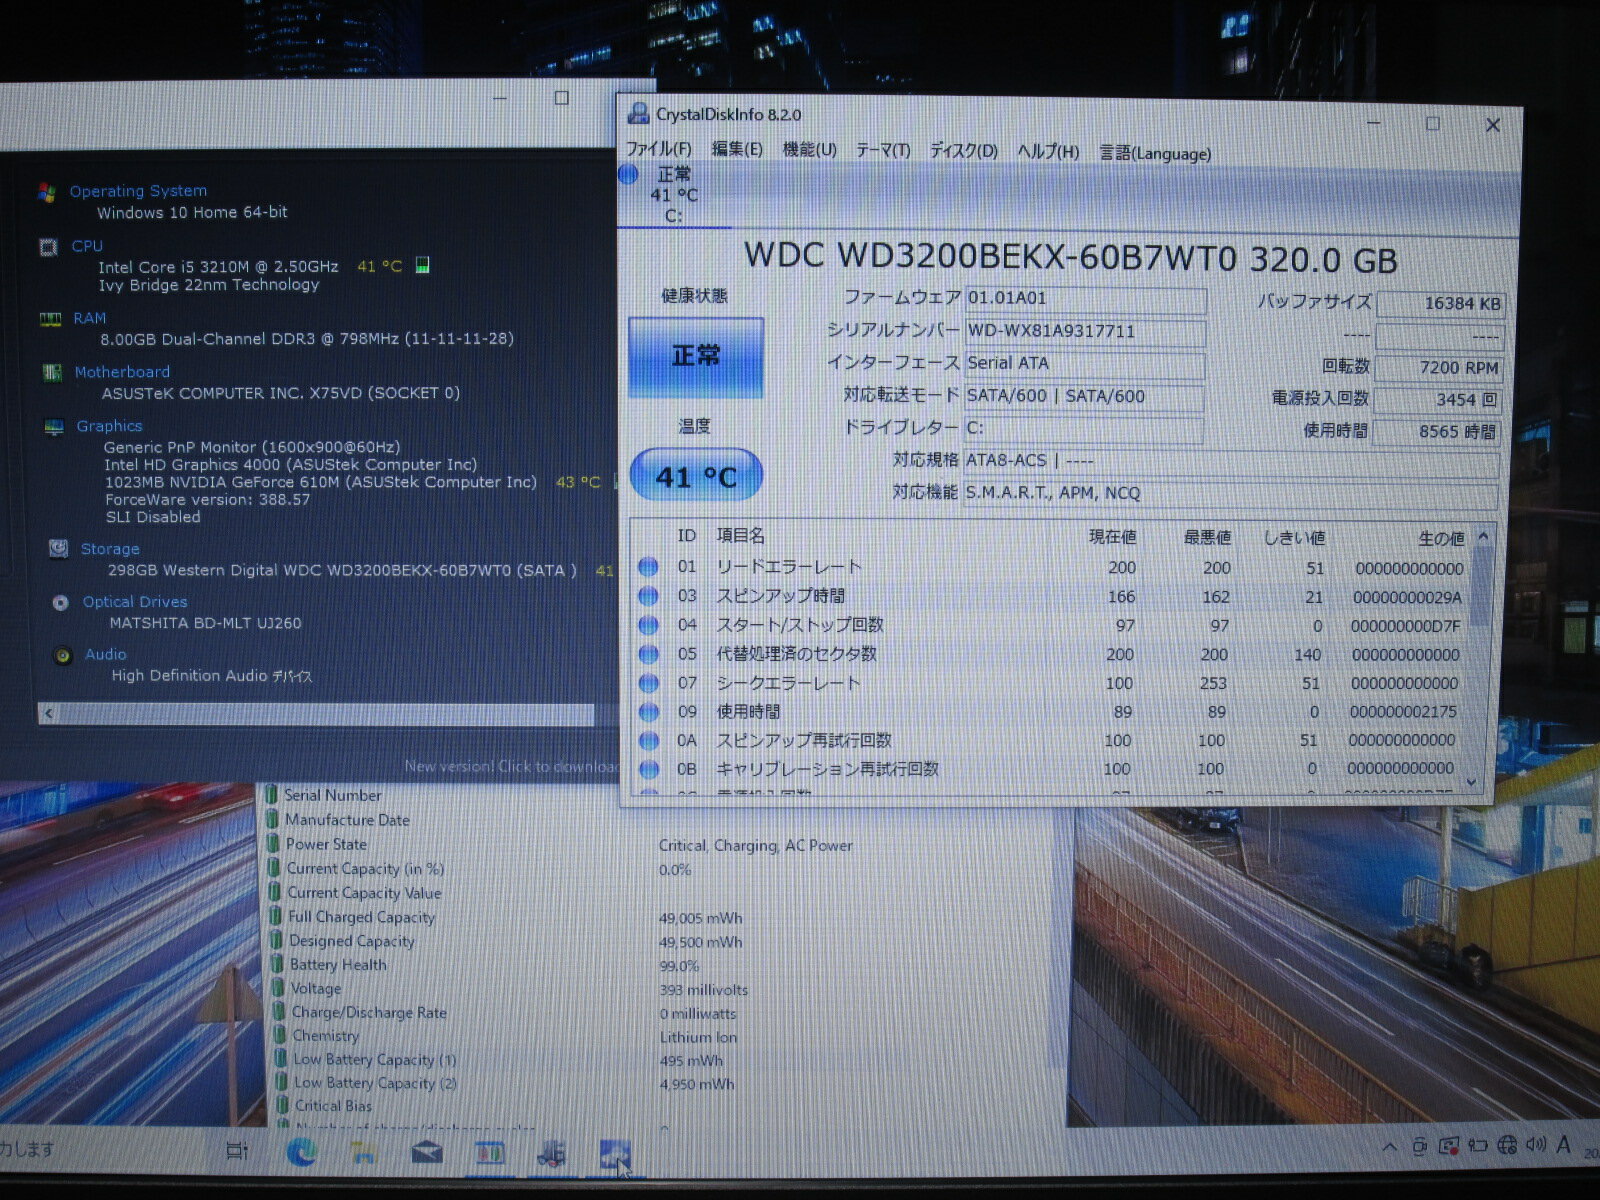Screen dimensions: 1600x1200
Task: Open the テーマ(T) menu
Action: click(883, 150)
